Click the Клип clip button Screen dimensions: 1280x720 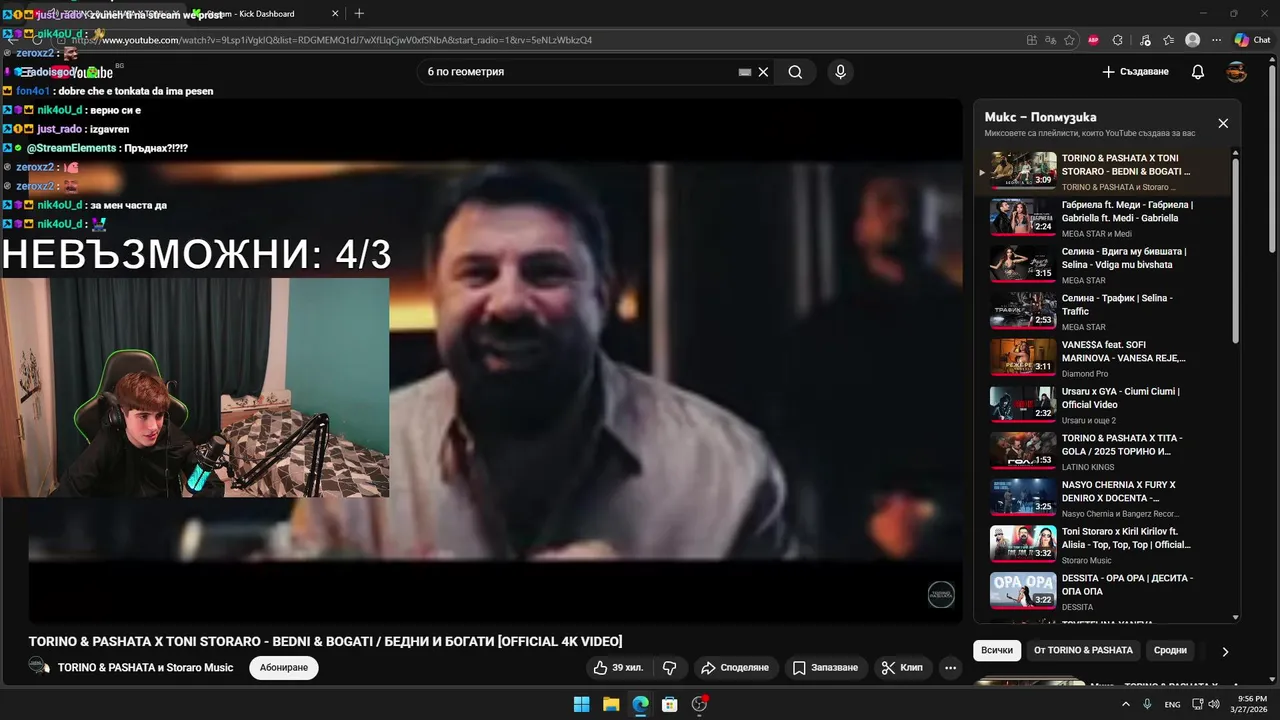click(x=903, y=667)
